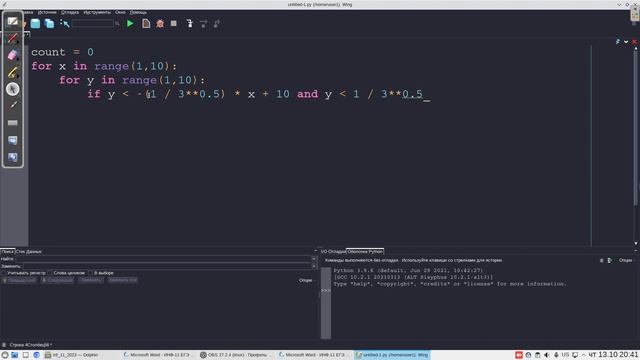Toggle the Слова целиком checkbox

point(50,273)
